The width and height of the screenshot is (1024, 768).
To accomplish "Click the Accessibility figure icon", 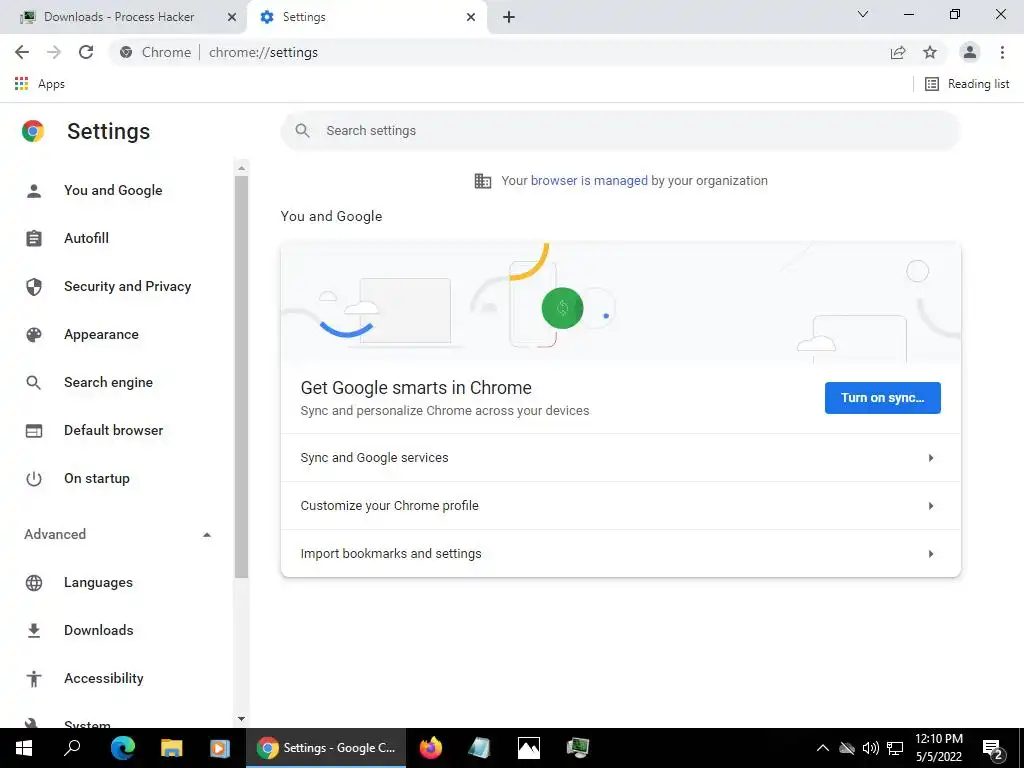I will pos(34,679).
